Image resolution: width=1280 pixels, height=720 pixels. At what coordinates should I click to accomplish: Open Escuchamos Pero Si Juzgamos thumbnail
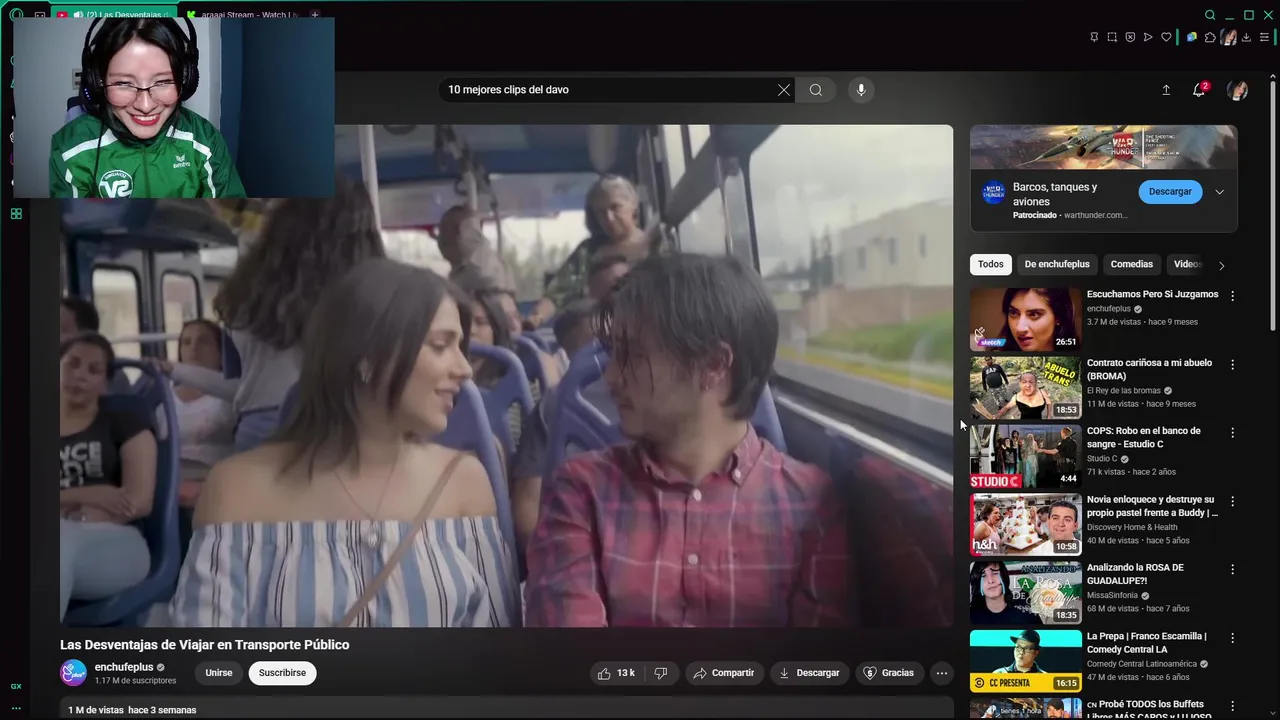[x=1026, y=319]
